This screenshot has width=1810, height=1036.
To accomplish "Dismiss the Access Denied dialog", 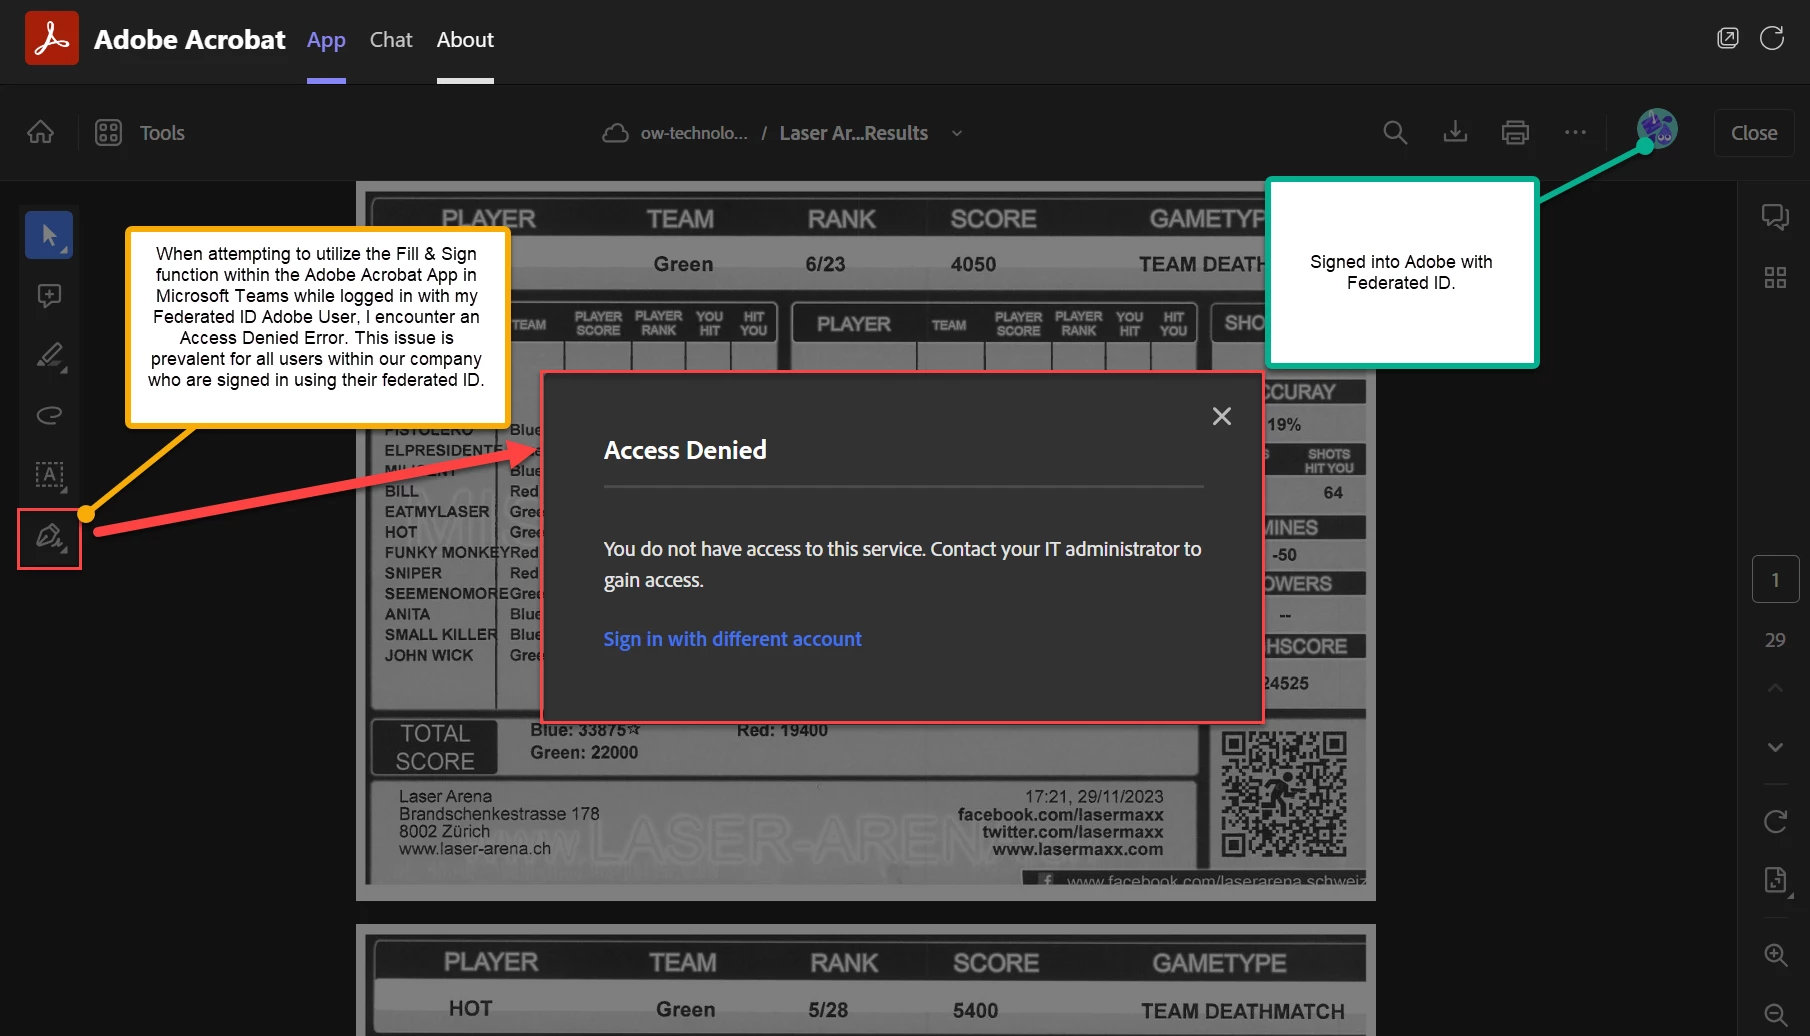I will [x=1221, y=416].
